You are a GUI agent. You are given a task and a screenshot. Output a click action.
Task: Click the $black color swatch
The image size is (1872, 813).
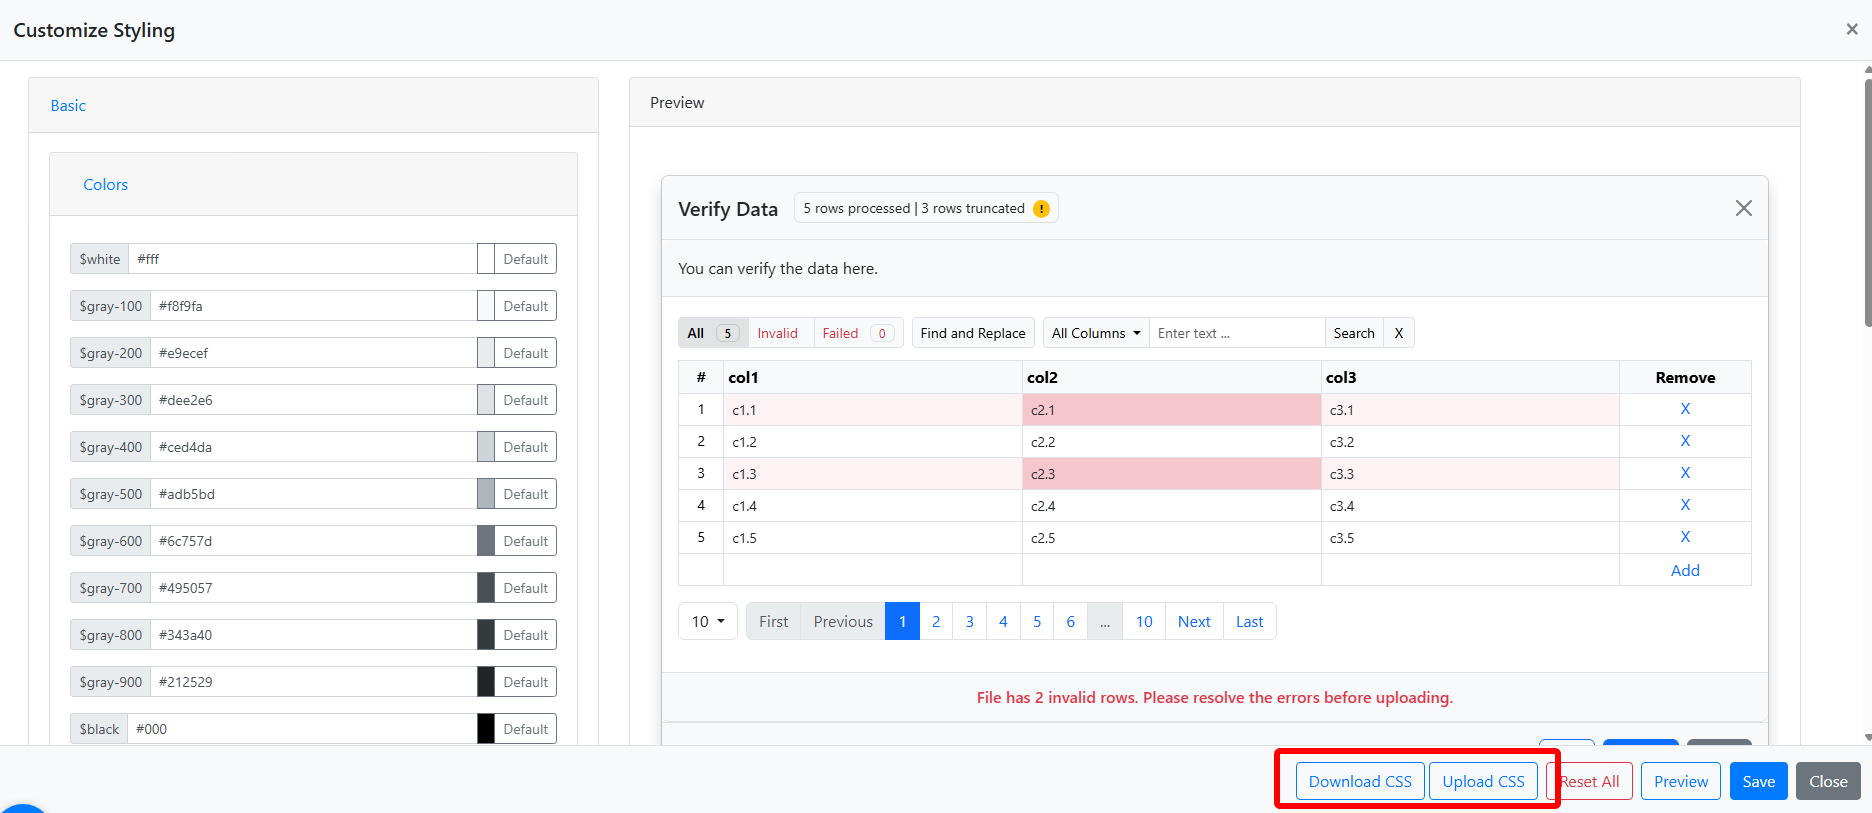coord(486,729)
